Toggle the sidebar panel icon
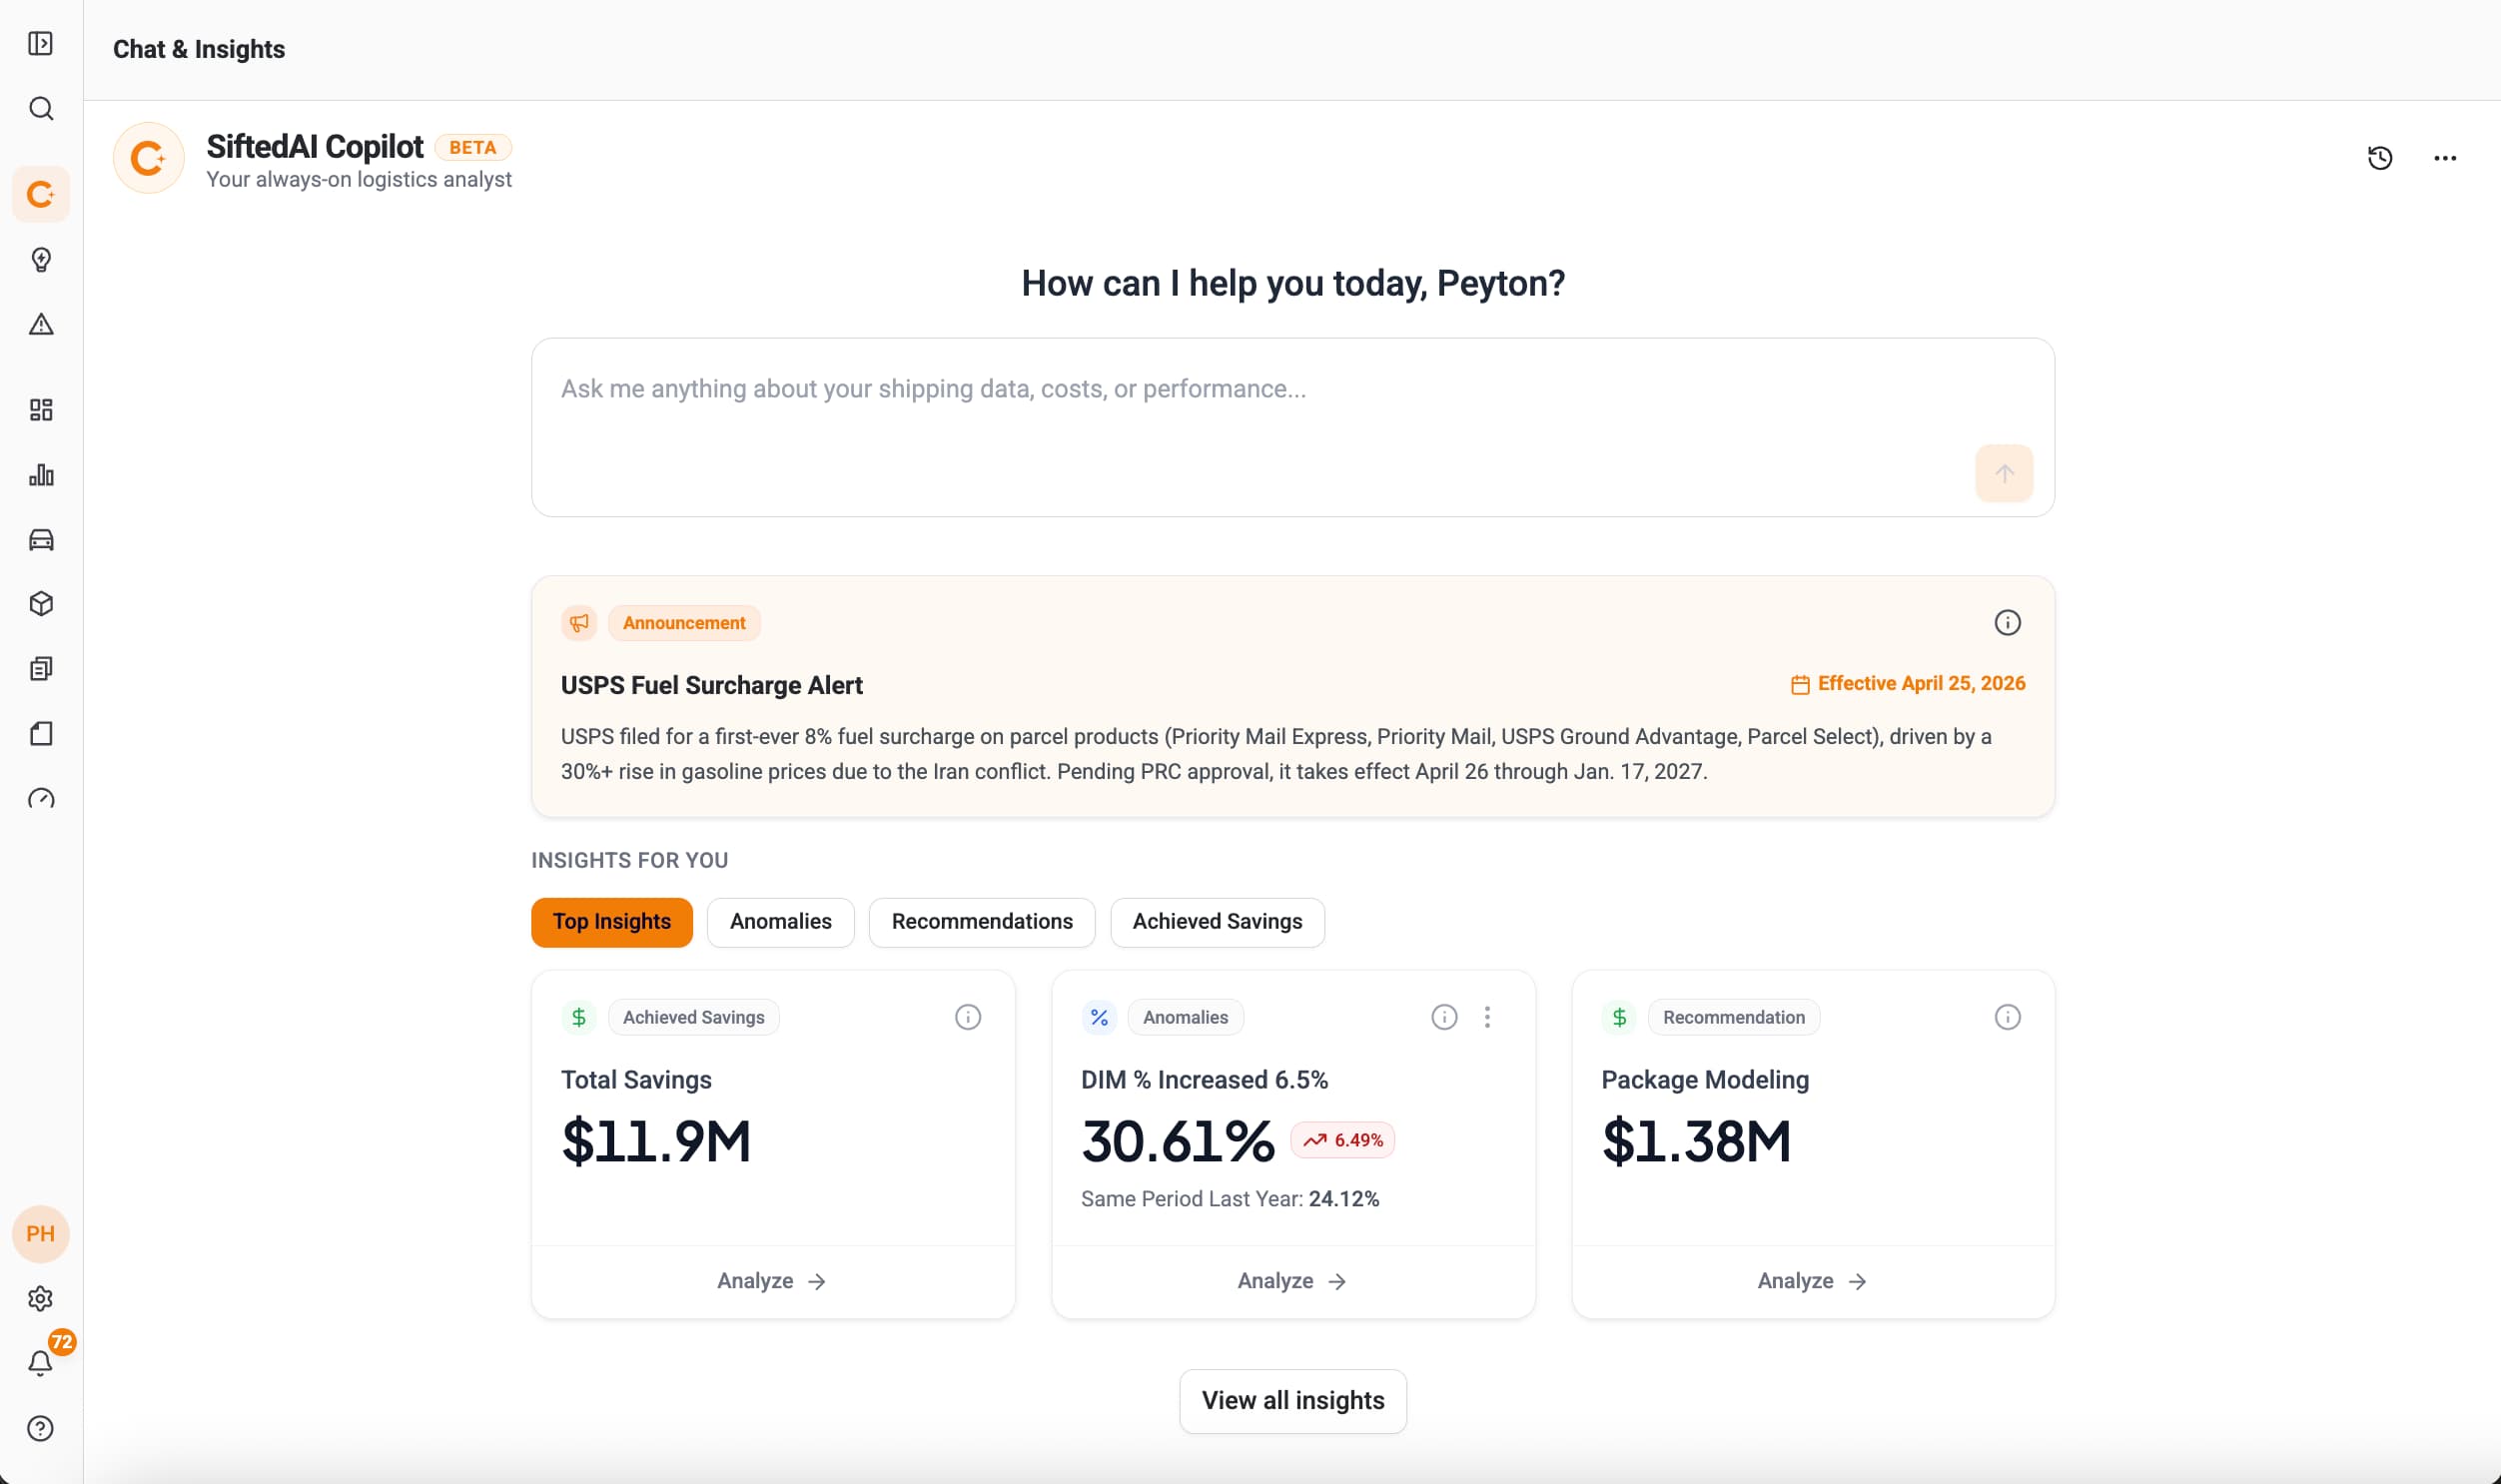 [40, 43]
